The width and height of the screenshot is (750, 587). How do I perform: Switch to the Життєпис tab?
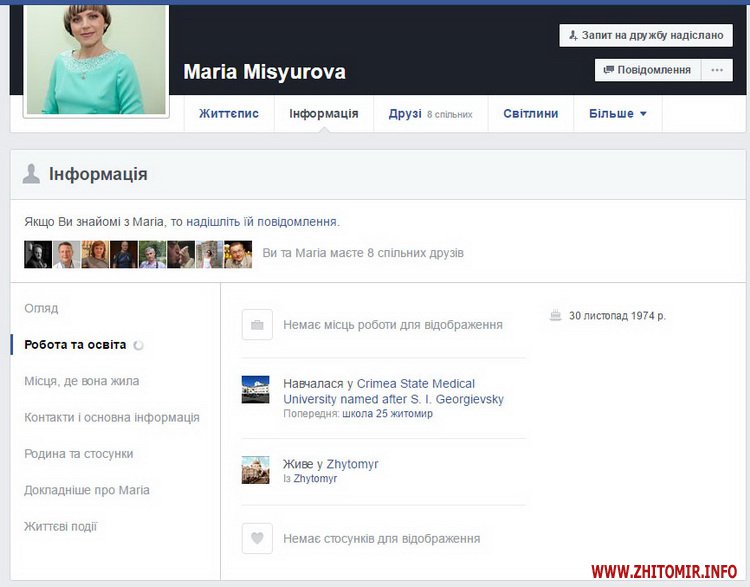229,114
